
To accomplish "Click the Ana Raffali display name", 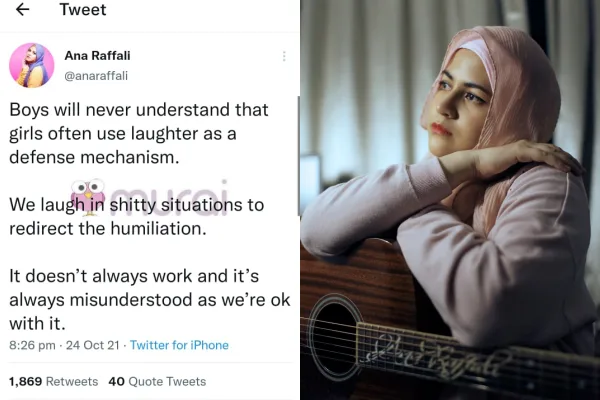I will (x=98, y=55).
